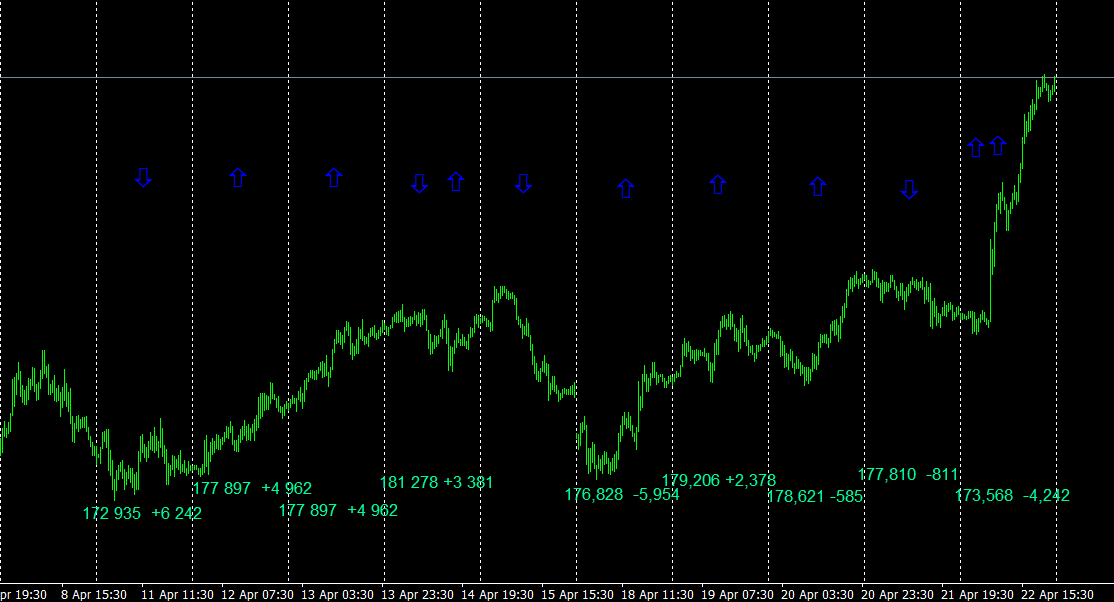1114x602 pixels.
Task: Select right up arrow of pair above 173,568
Action: (998, 146)
